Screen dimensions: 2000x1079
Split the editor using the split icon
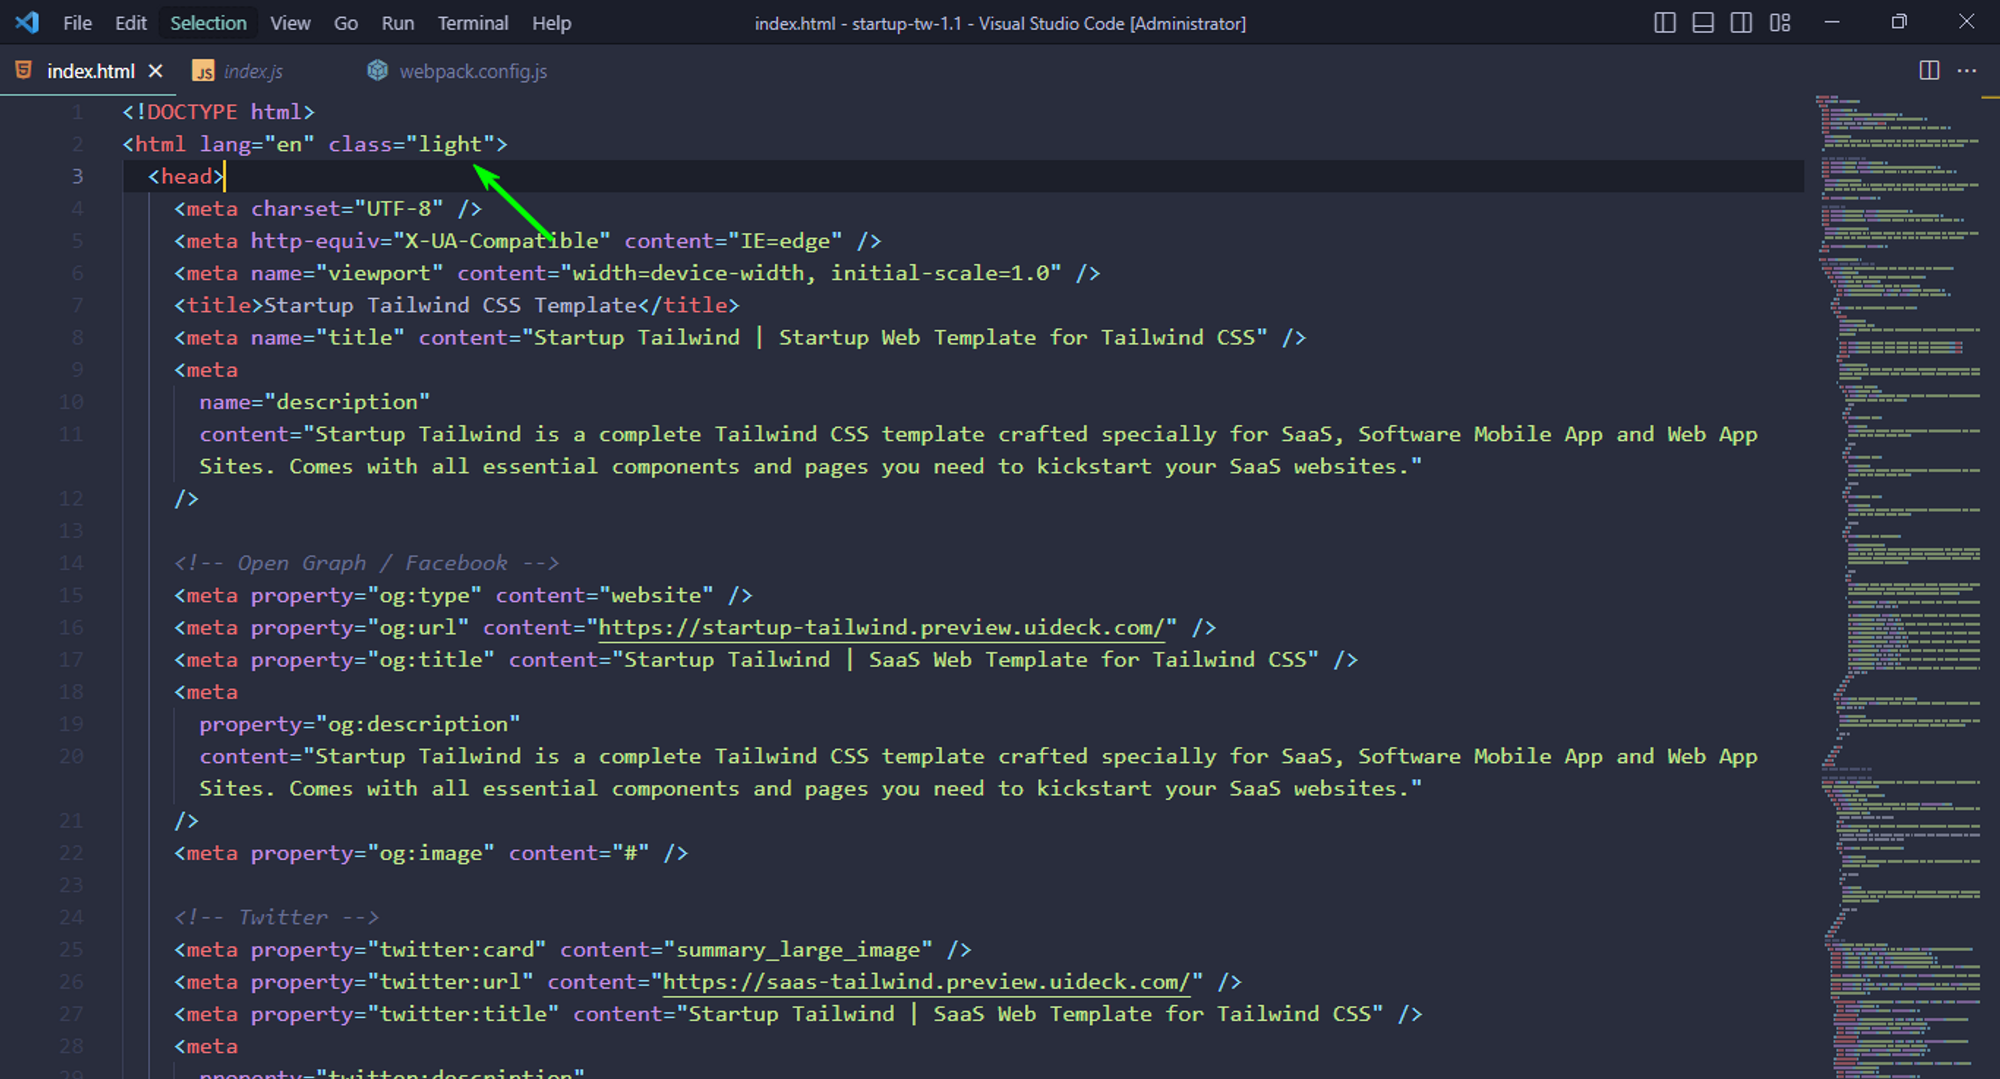pos(1928,70)
